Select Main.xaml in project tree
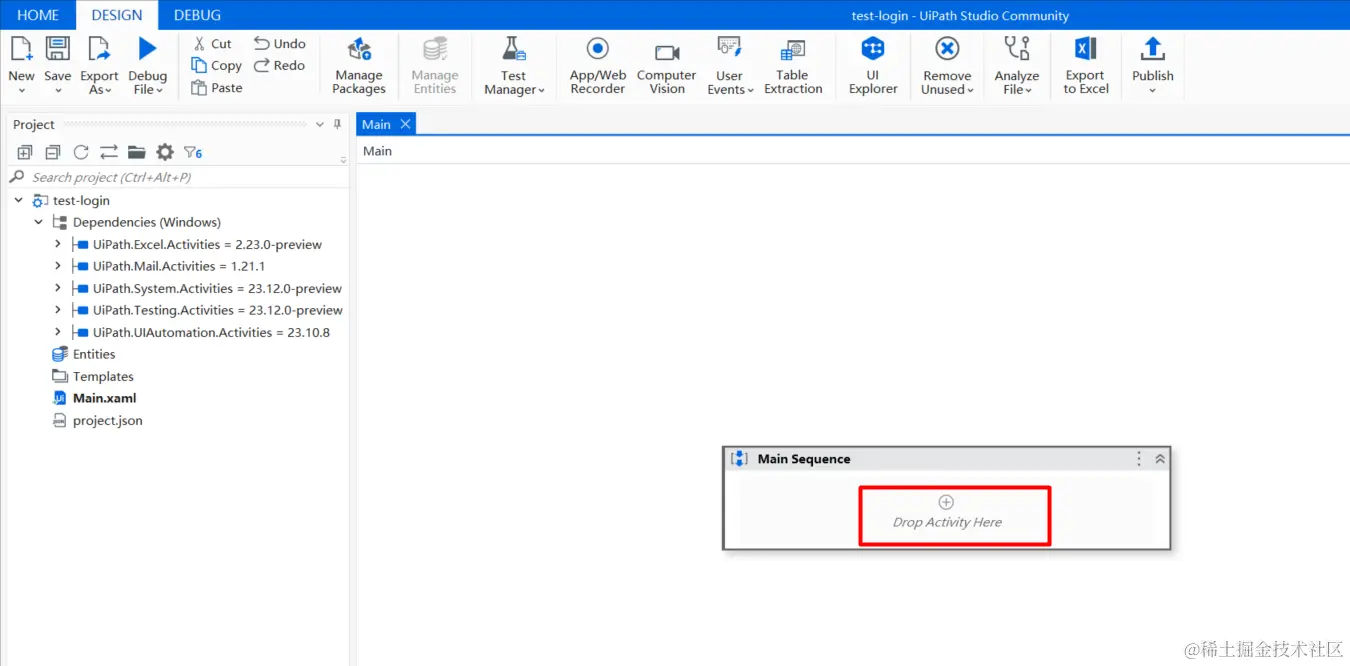The image size is (1350, 666). point(104,398)
